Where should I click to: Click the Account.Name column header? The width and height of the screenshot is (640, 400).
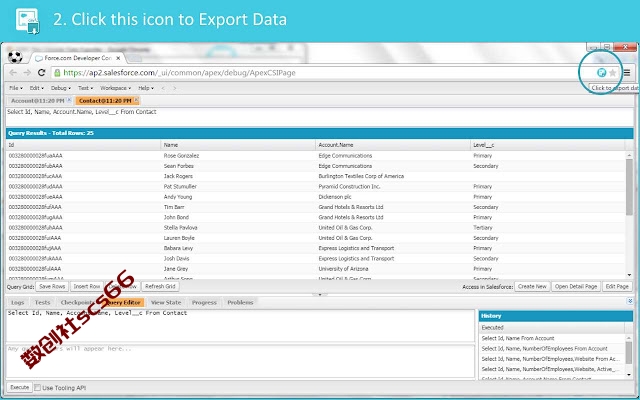[x=393, y=145]
